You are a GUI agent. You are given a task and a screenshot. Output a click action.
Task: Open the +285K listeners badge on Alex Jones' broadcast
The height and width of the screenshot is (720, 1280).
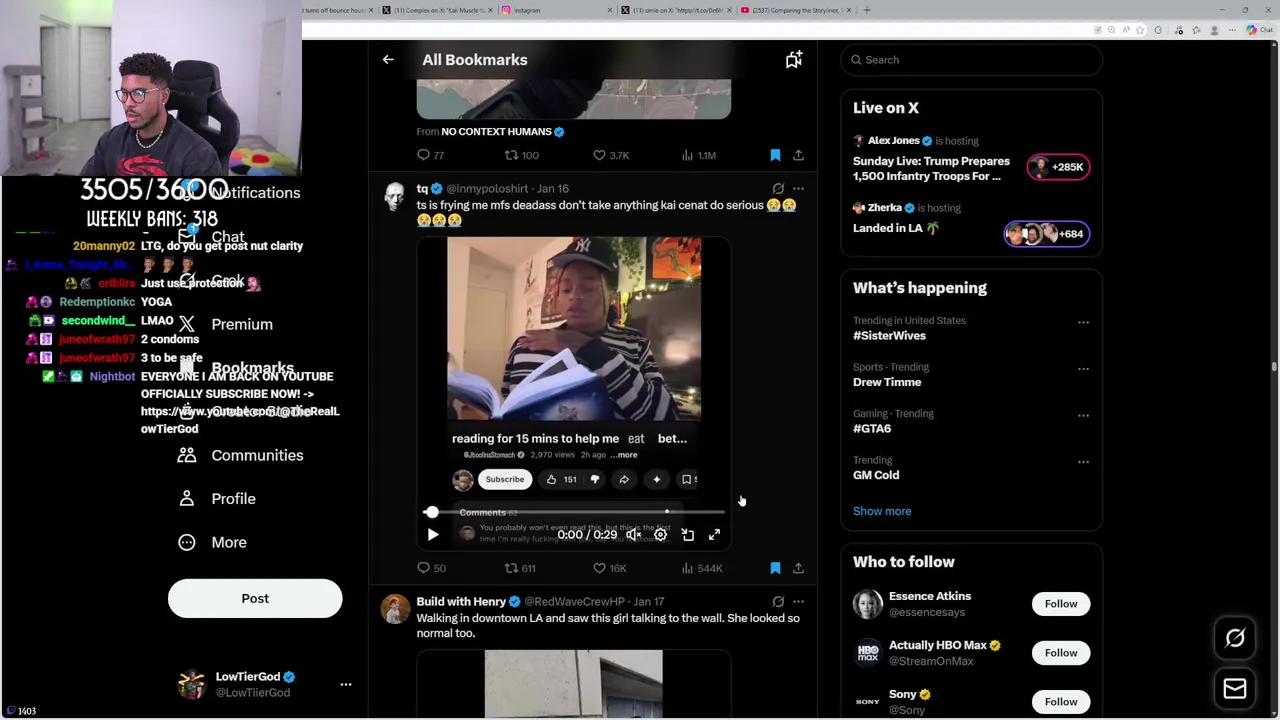click(1058, 167)
